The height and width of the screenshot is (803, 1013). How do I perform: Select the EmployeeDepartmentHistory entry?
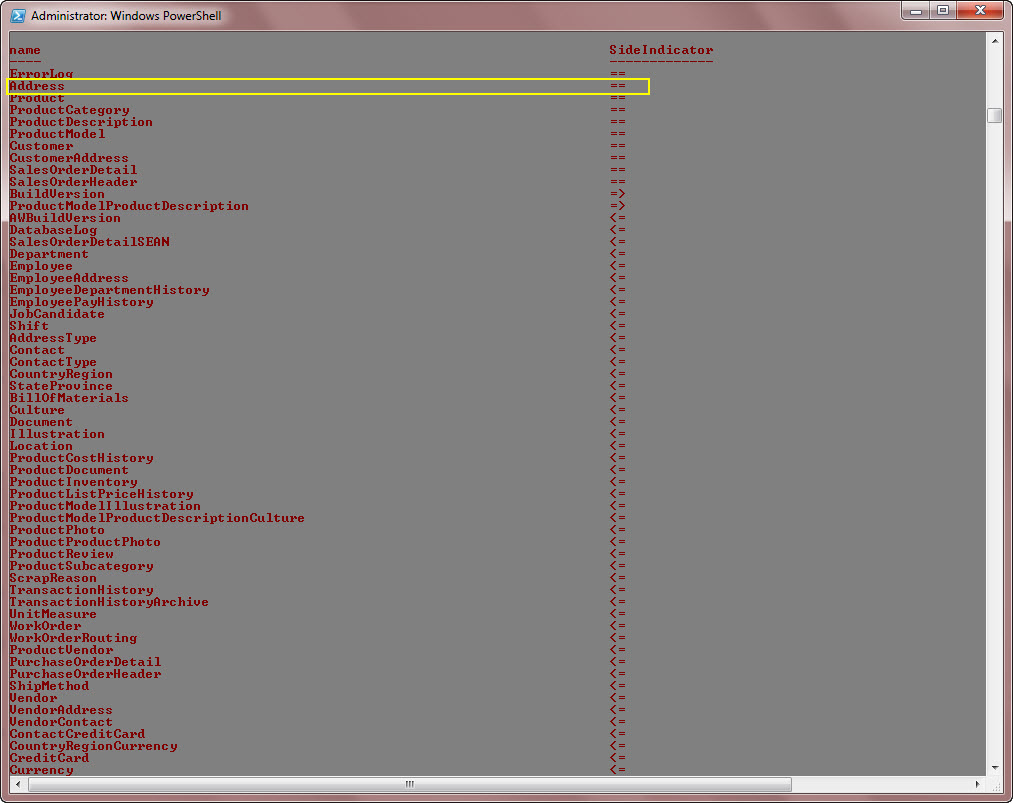(x=110, y=290)
